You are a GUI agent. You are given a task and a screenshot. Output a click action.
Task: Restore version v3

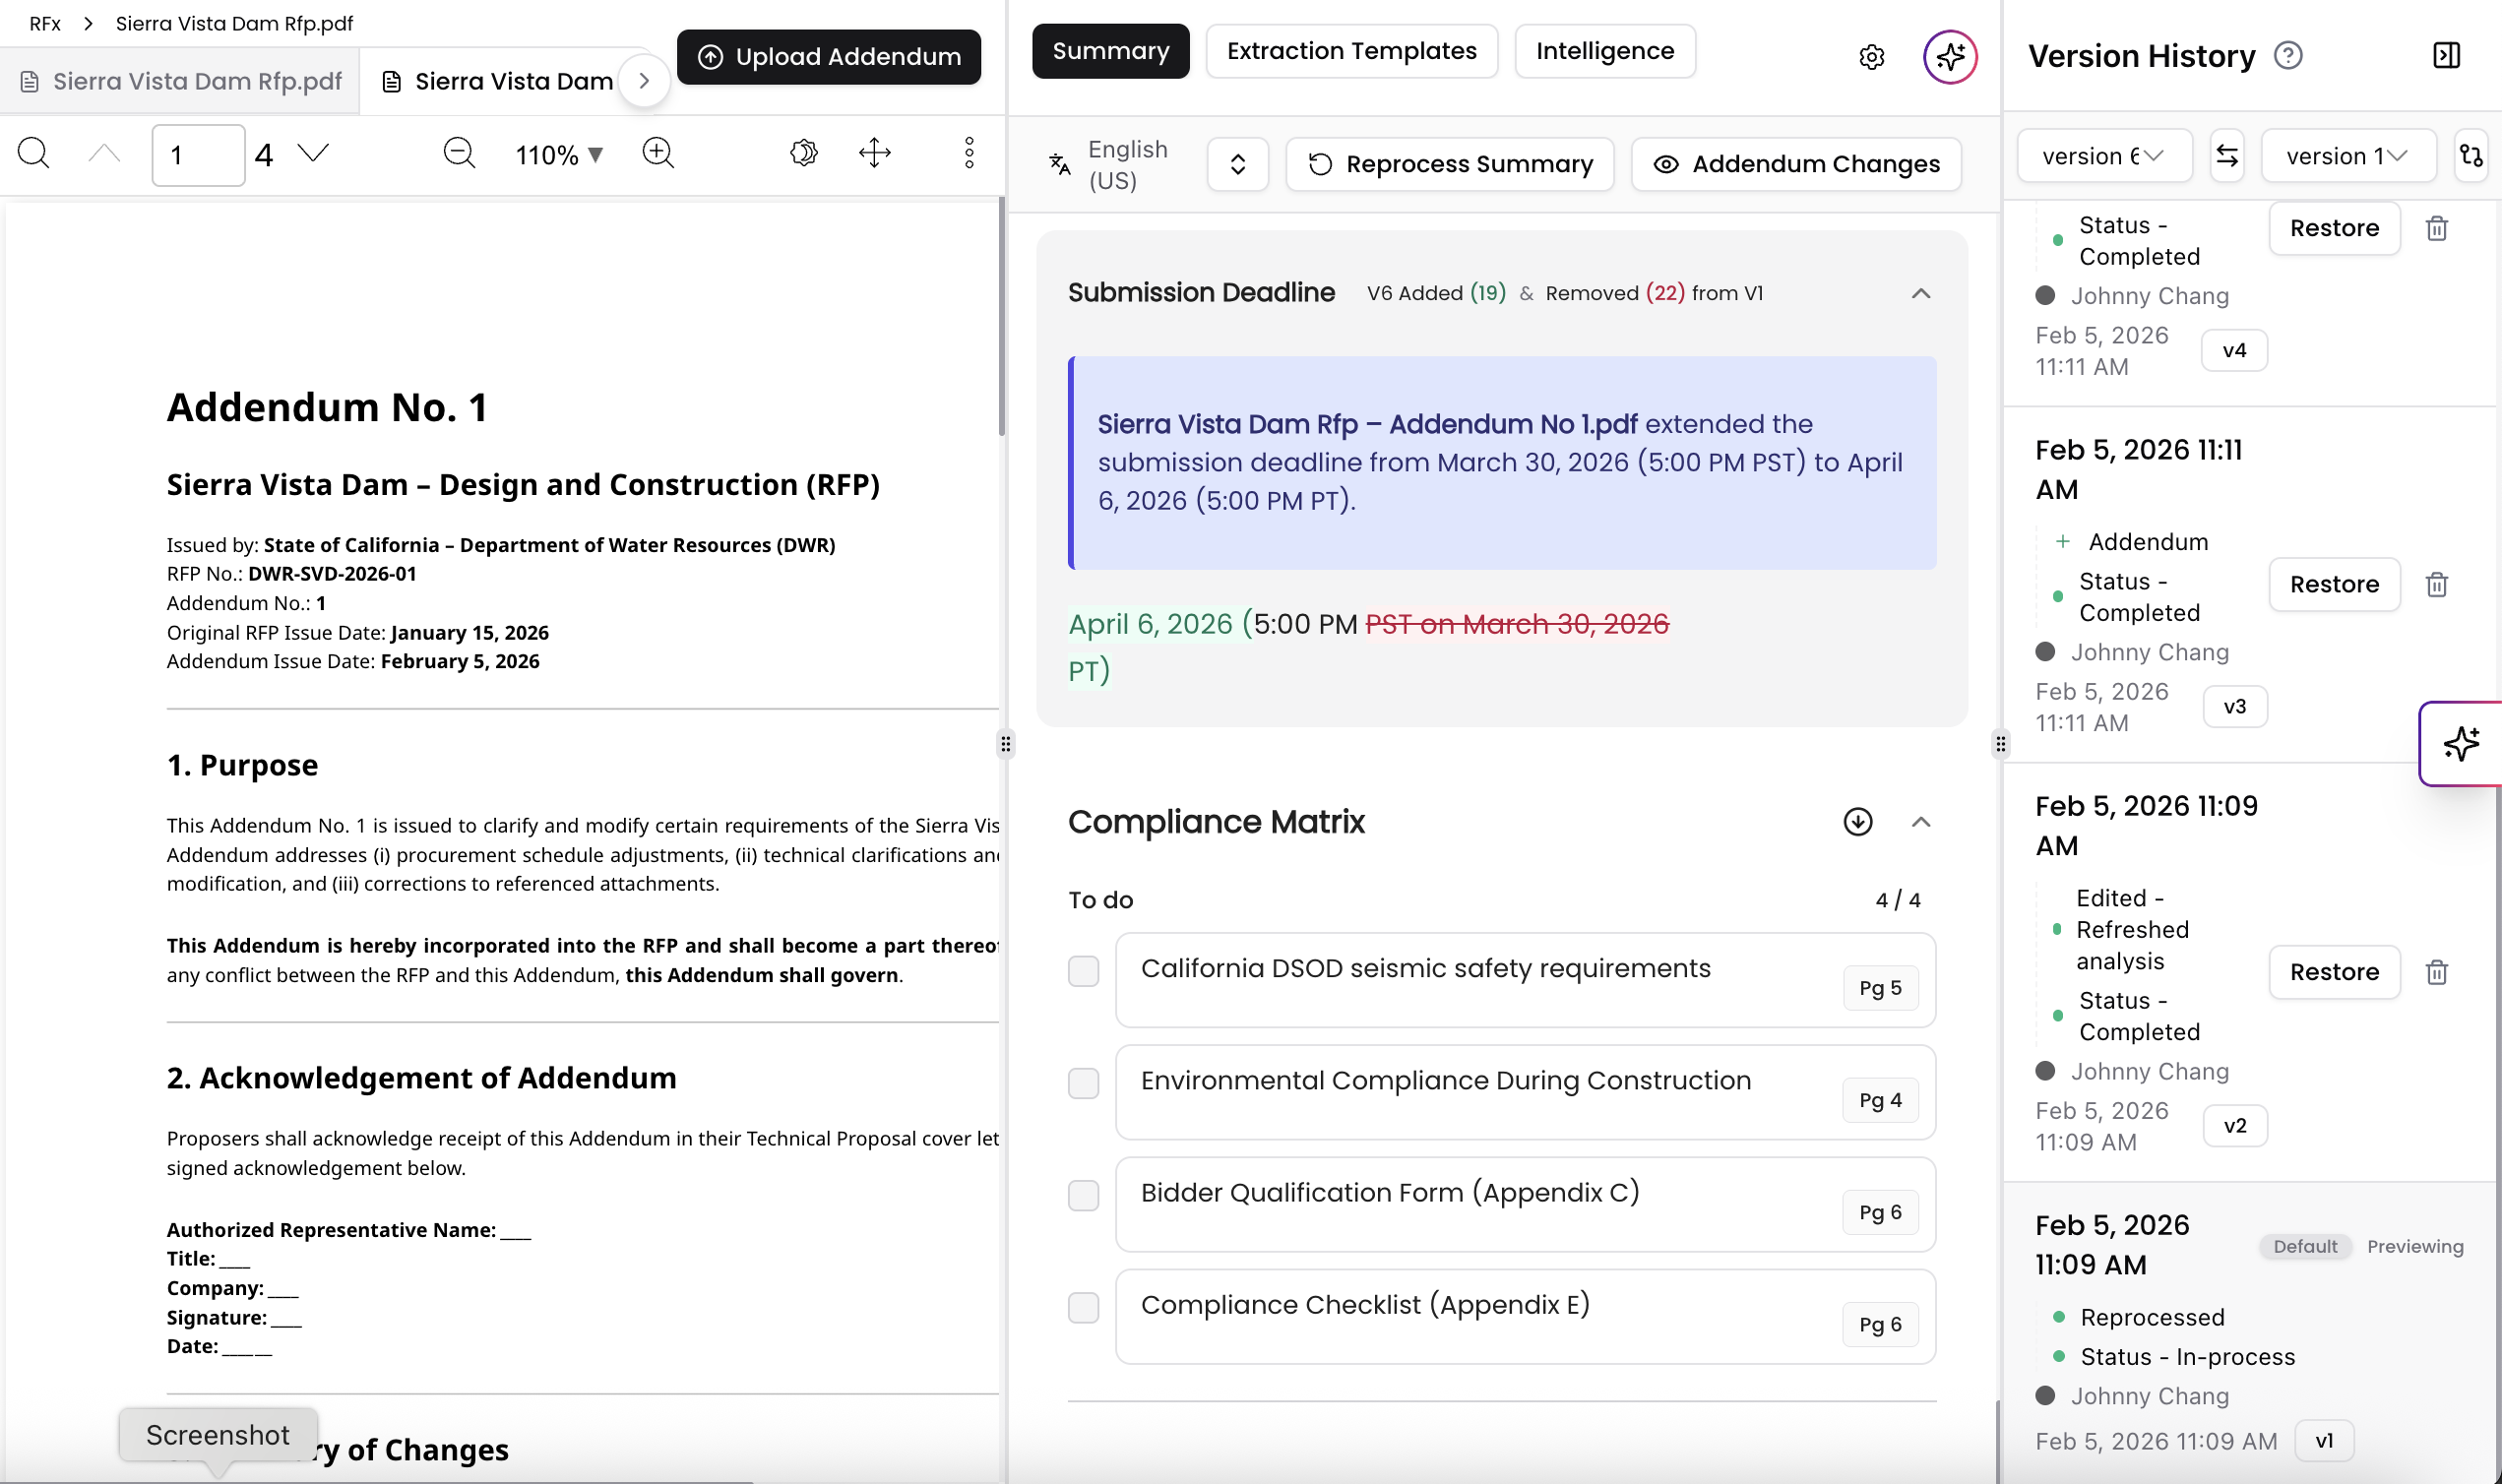pyautogui.click(x=2334, y=585)
